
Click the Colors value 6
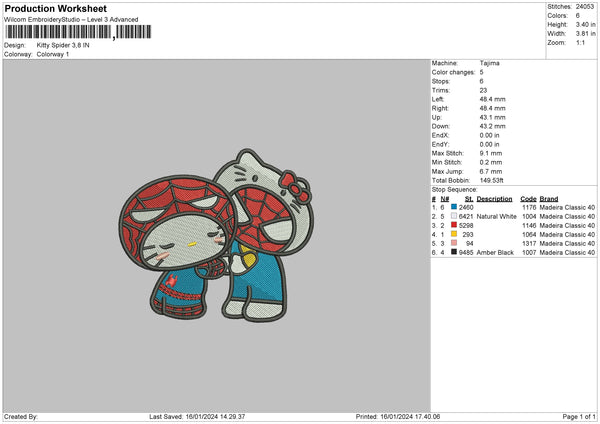(x=578, y=16)
